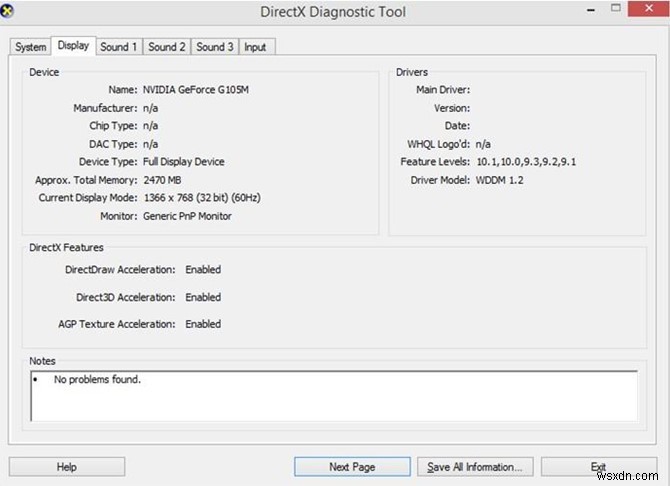Viewport: 670px width, 486px height.
Task: Click the feature levels '10.1,10.0,9.3,9.2,9.1' value
Action: pos(526,162)
